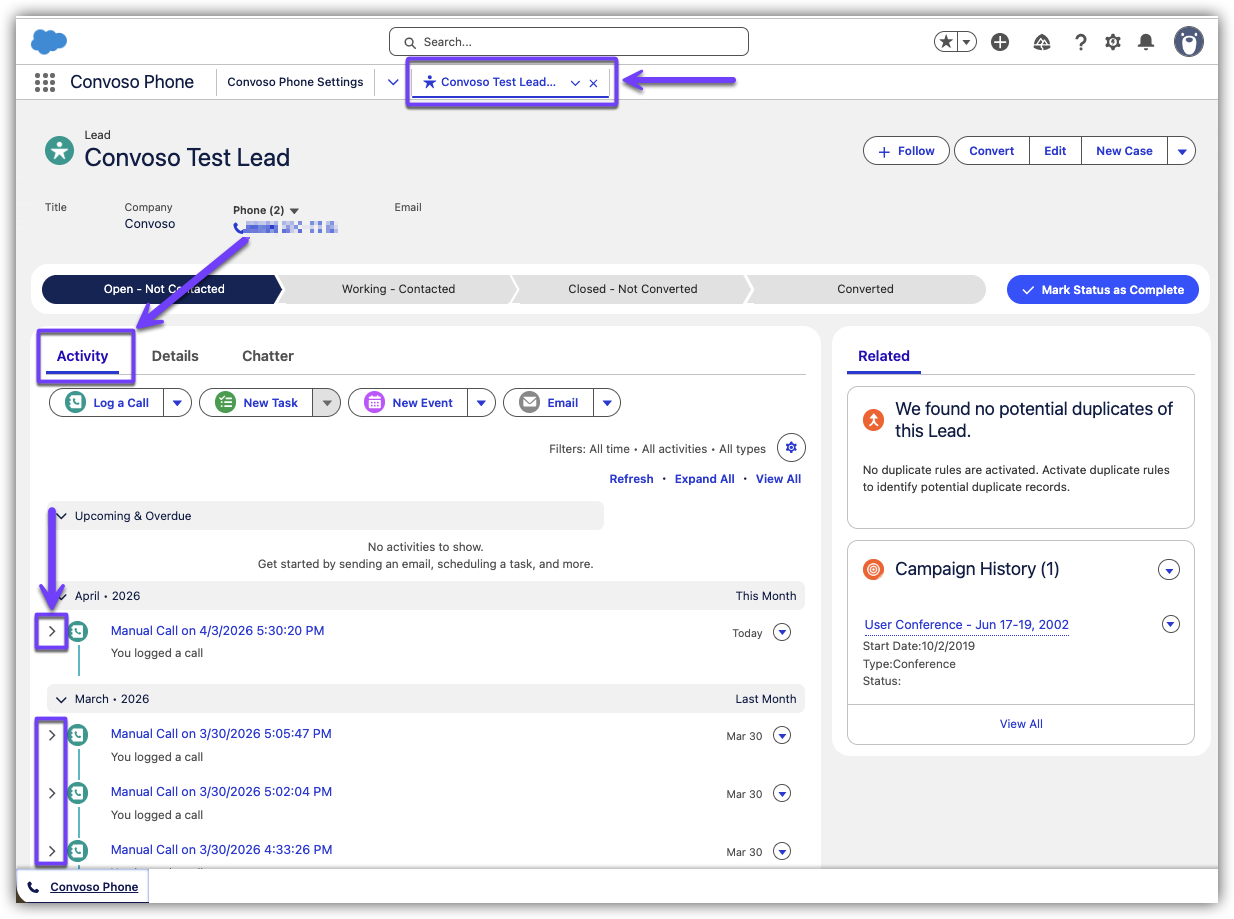
Task: Click the Salesforce cloud logo
Action: (x=49, y=41)
